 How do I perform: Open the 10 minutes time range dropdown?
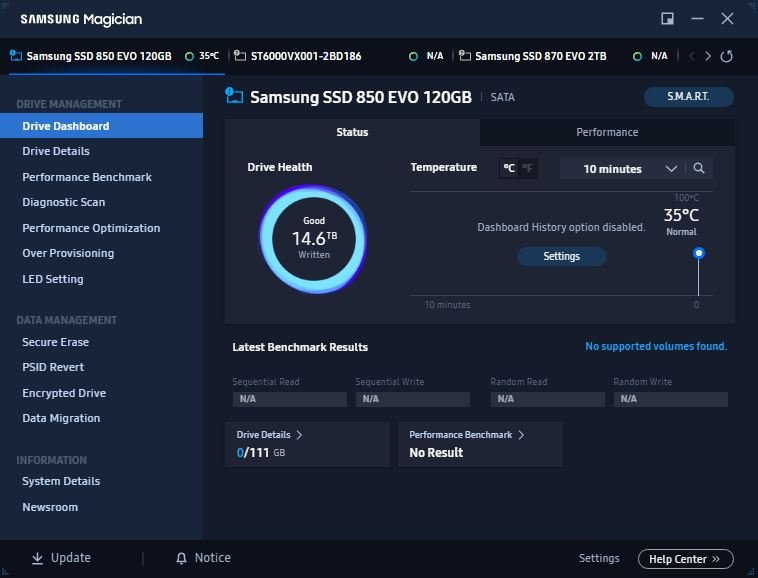(x=622, y=169)
